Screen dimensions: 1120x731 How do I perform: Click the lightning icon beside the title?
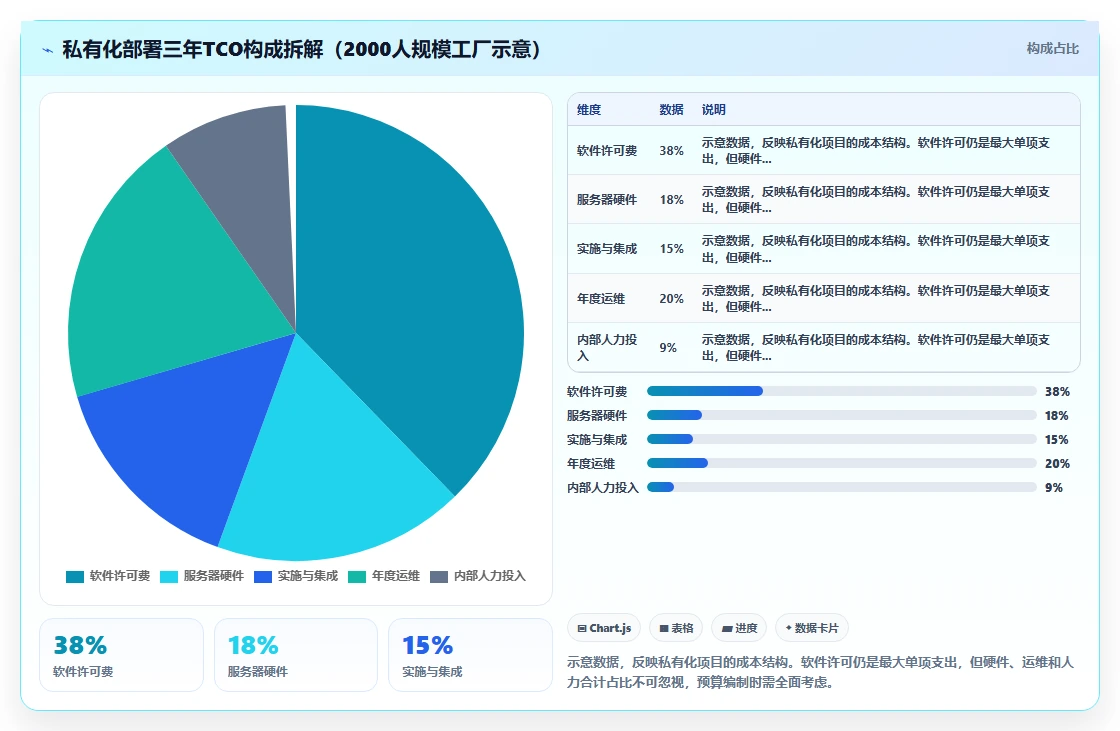coord(48,50)
